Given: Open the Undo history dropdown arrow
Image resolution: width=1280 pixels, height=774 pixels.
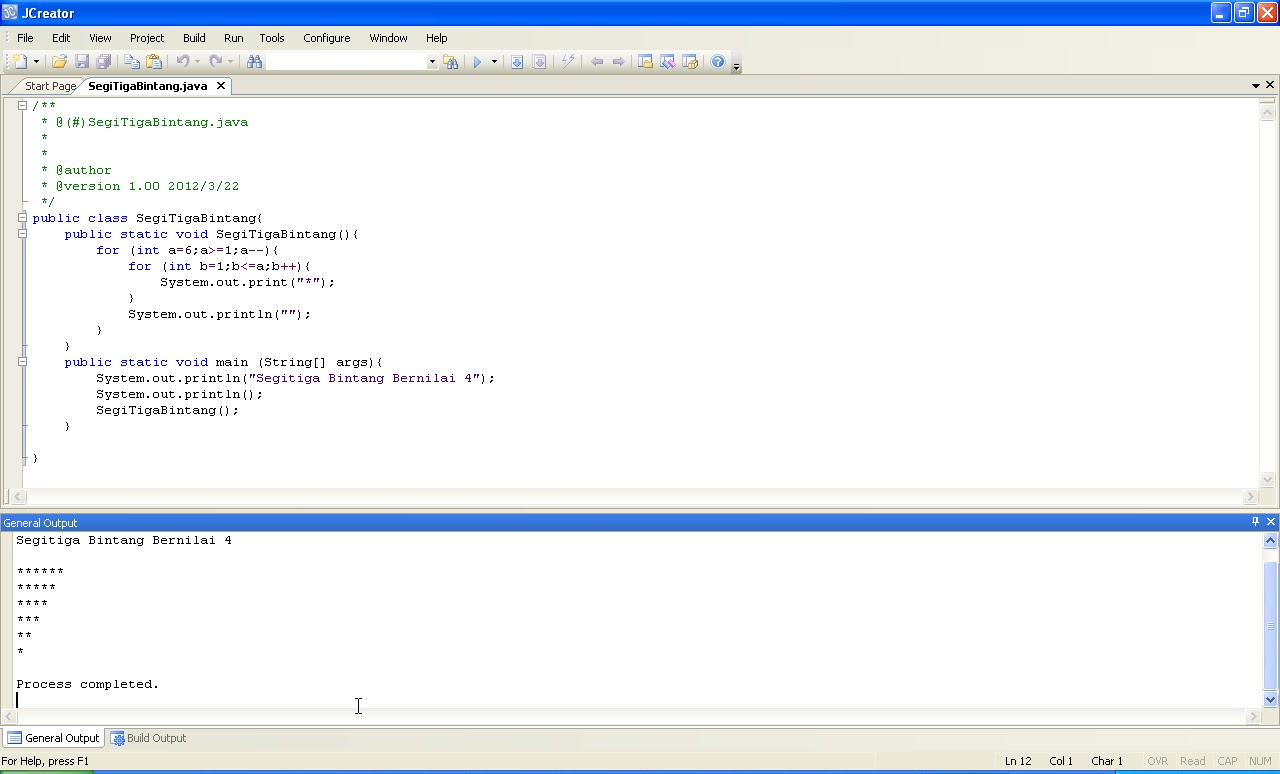Looking at the screenshot, I should (x=198, y=61).
